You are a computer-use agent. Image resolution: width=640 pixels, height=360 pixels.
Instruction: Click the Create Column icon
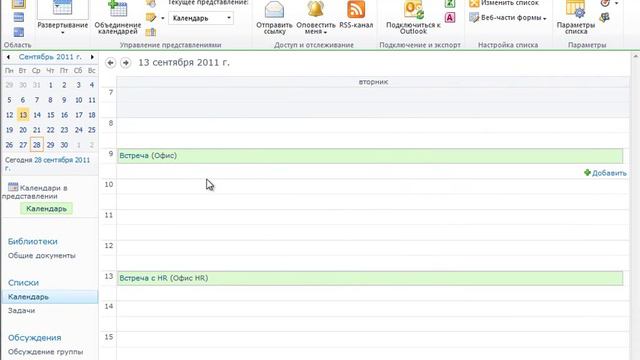pos(151,32)
